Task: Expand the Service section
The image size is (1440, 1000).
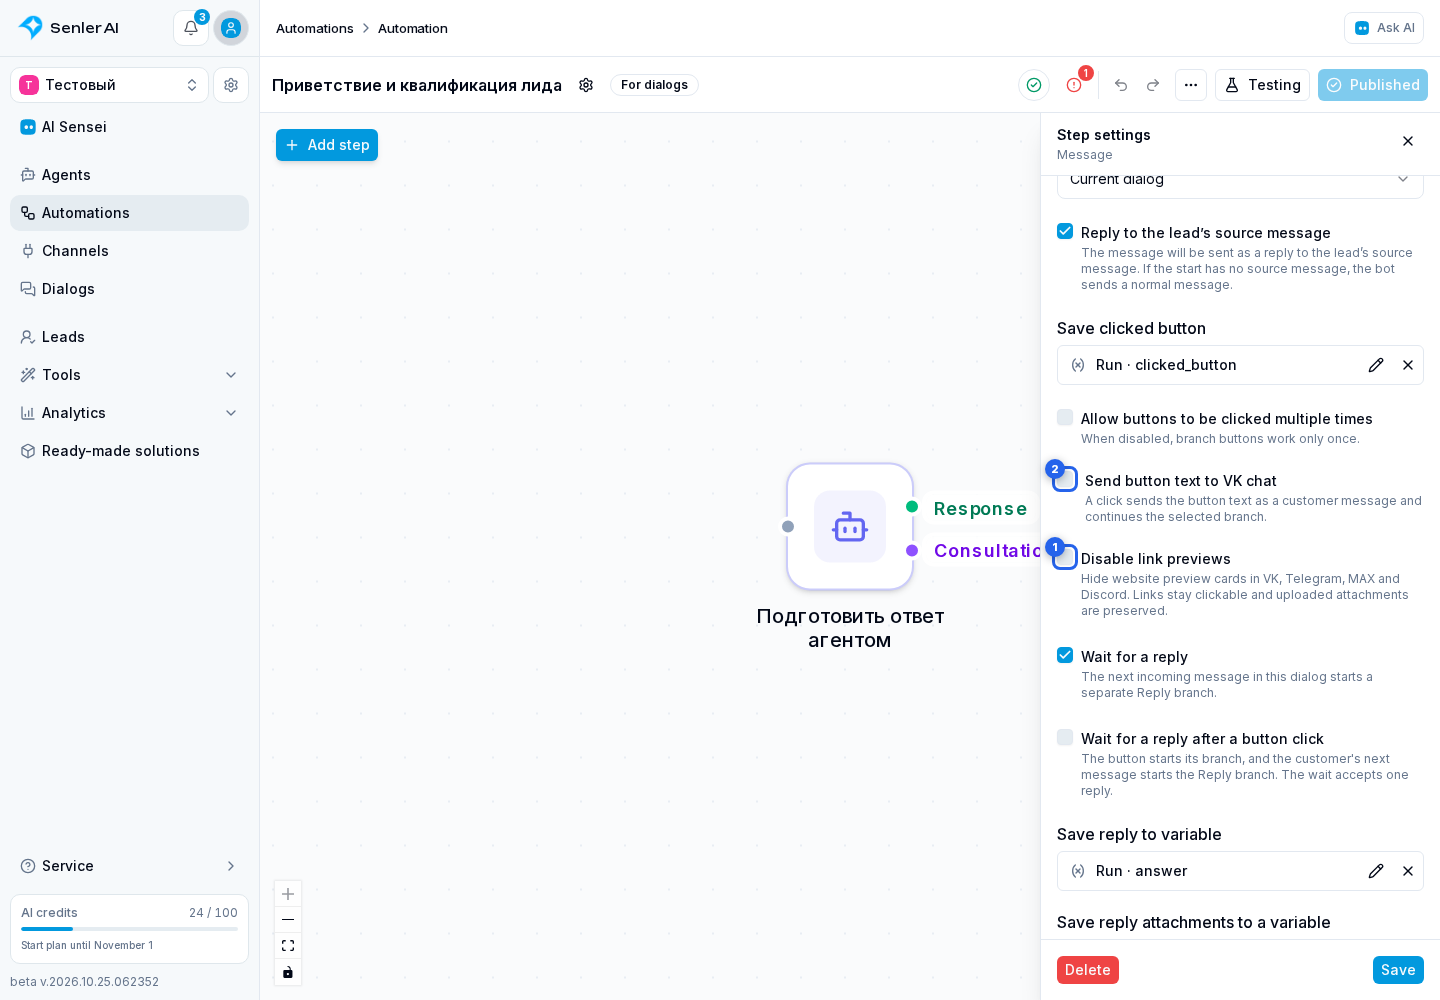Action: tap(129, 866)
